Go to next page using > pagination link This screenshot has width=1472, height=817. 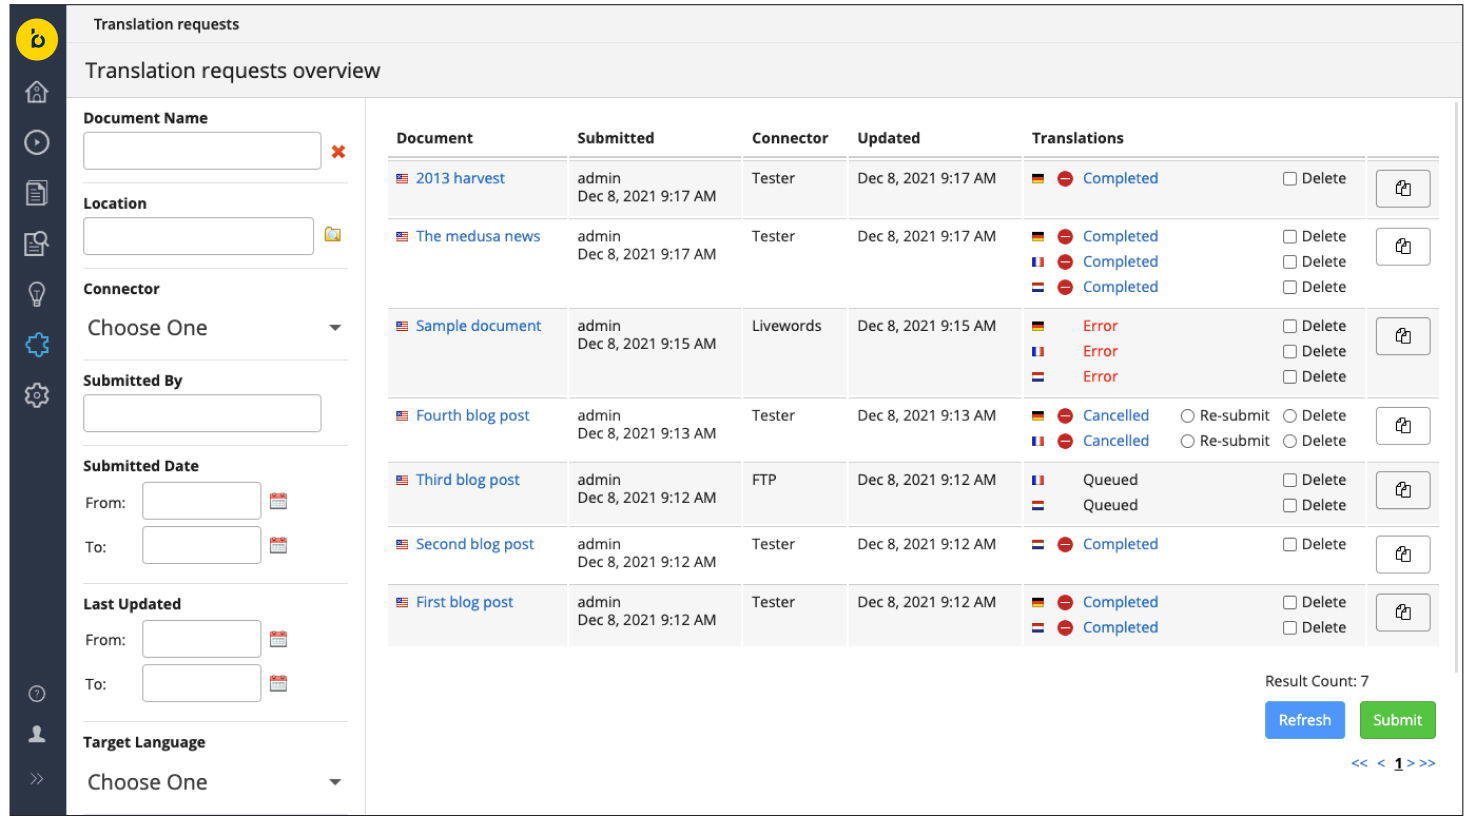(1411, 764)
